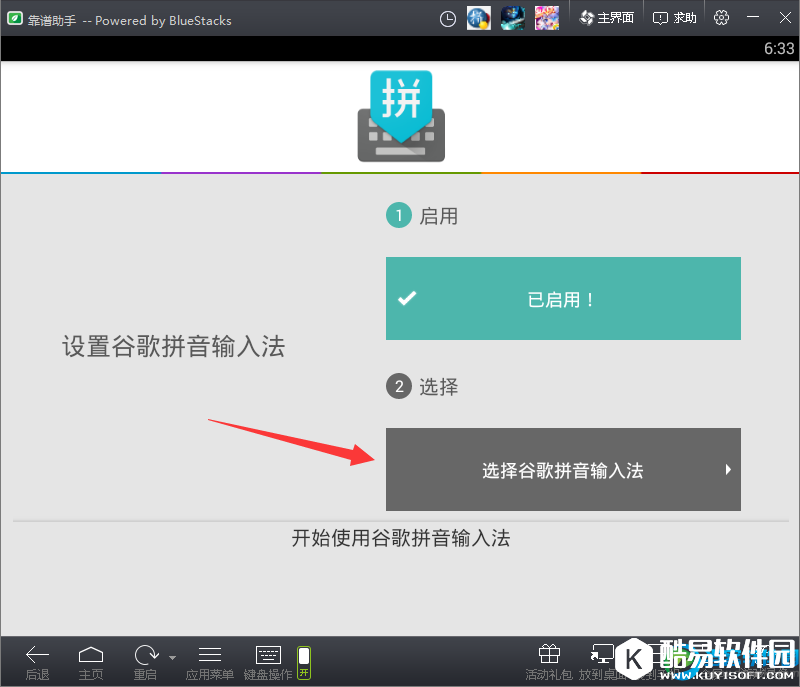
Task: Toggle the green phone switch in bottom bar
Action: pyautogui.click(x=303, y=660)
